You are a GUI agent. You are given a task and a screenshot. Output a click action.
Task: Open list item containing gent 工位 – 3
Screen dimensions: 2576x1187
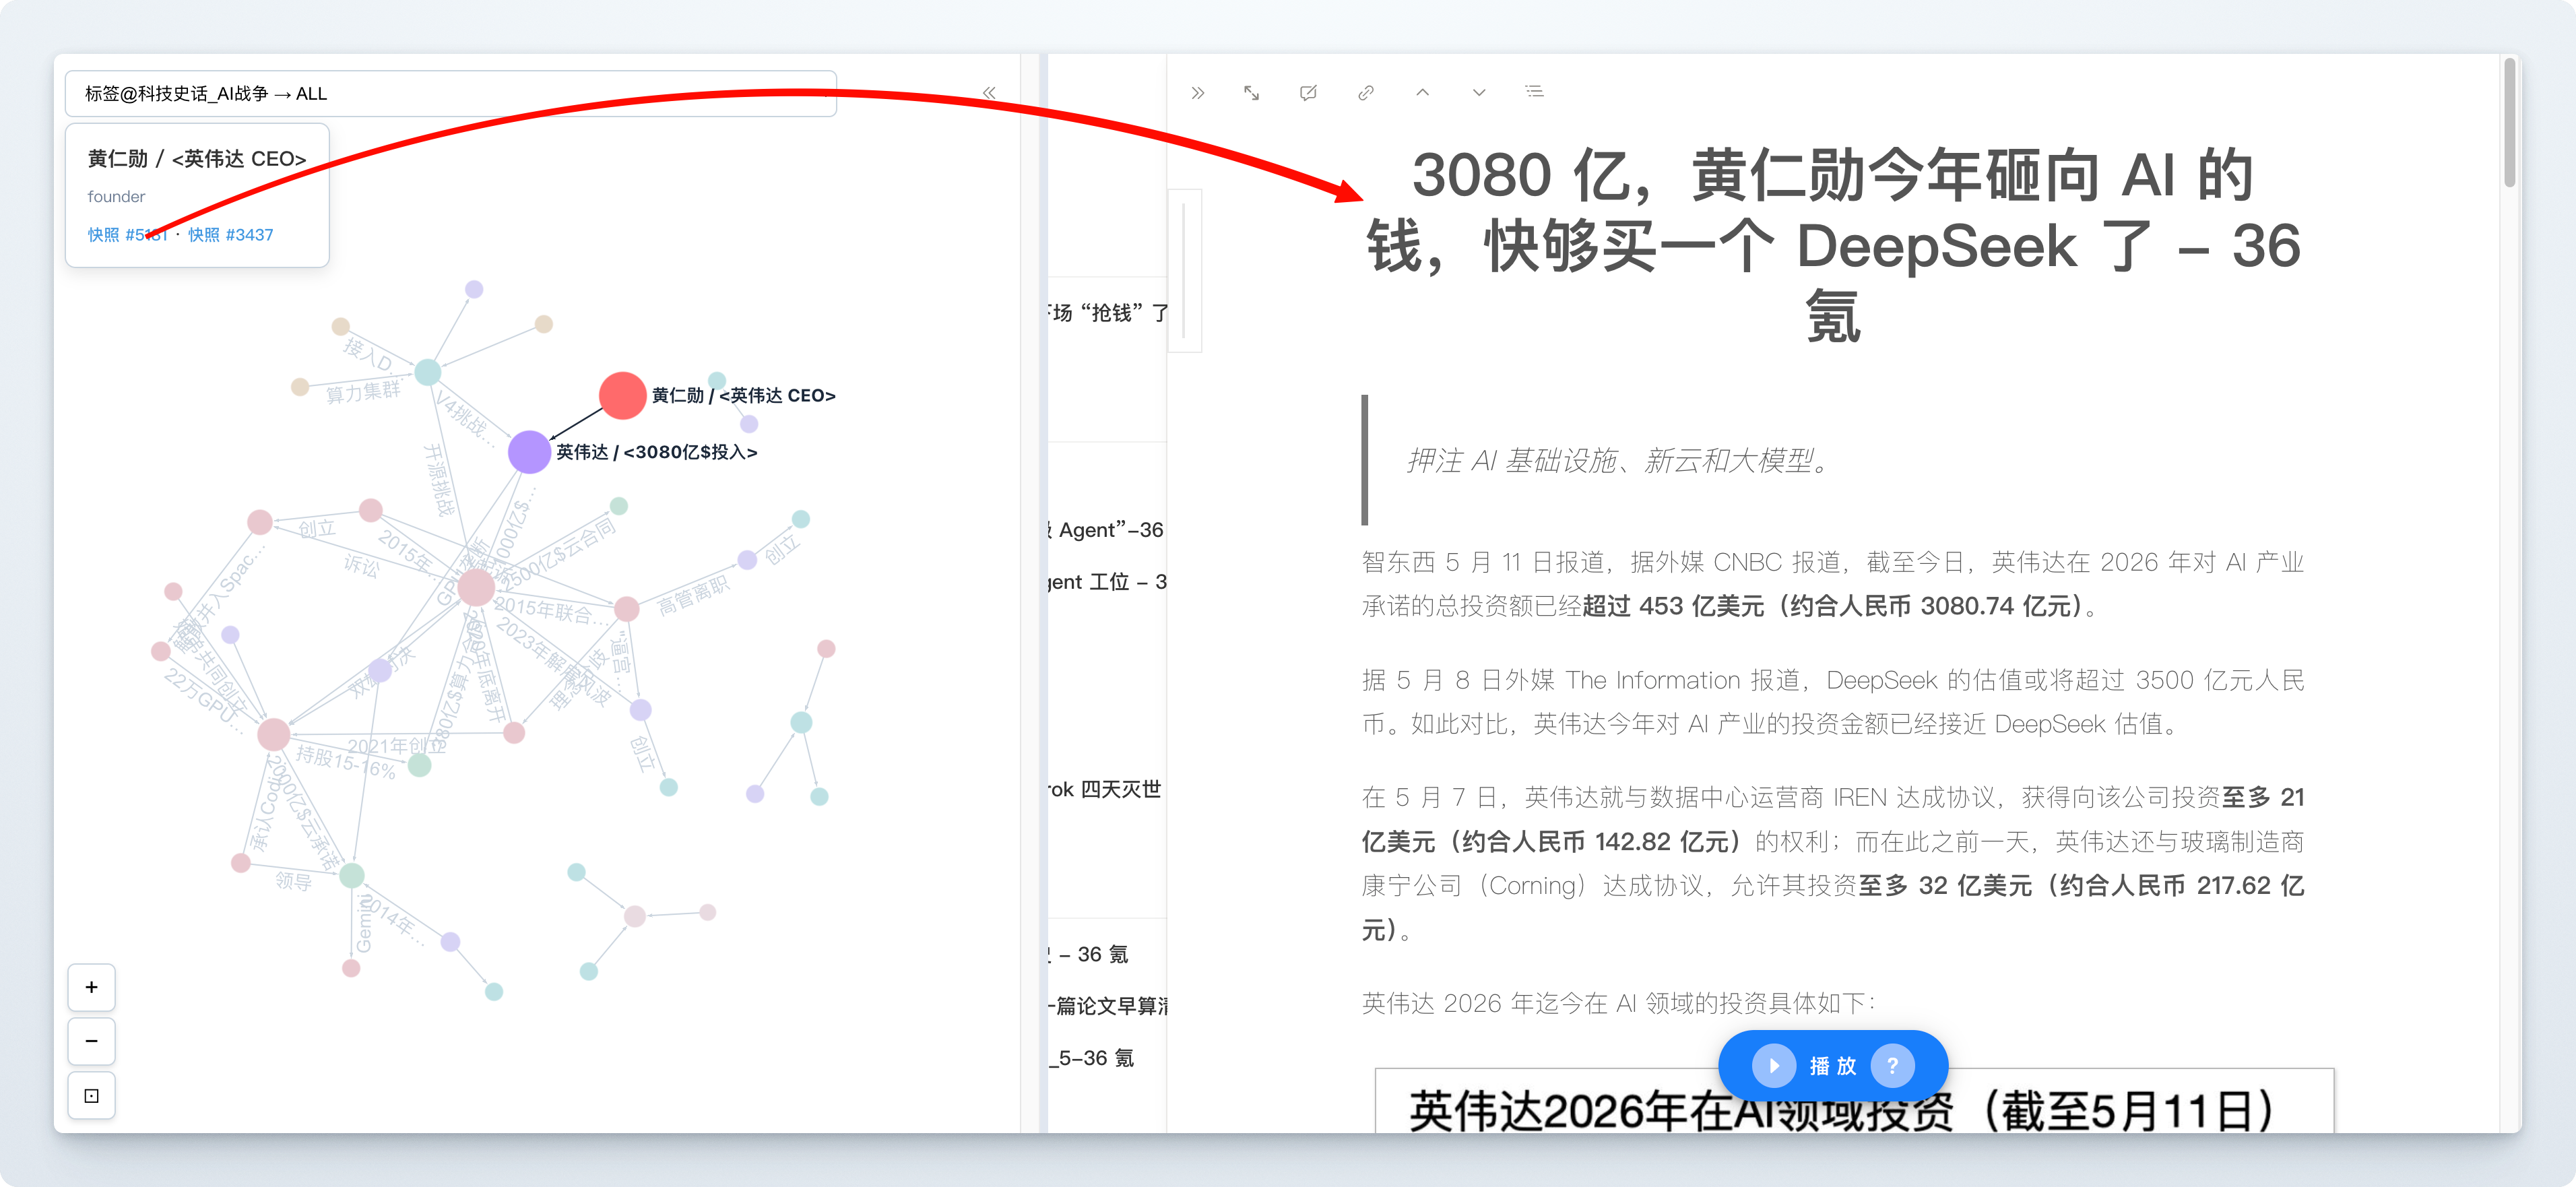coord(1108,582)
